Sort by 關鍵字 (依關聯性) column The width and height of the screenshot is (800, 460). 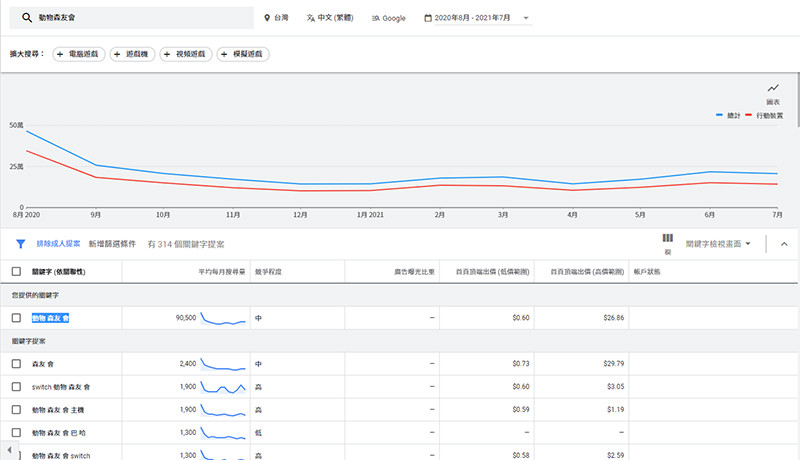59,272
